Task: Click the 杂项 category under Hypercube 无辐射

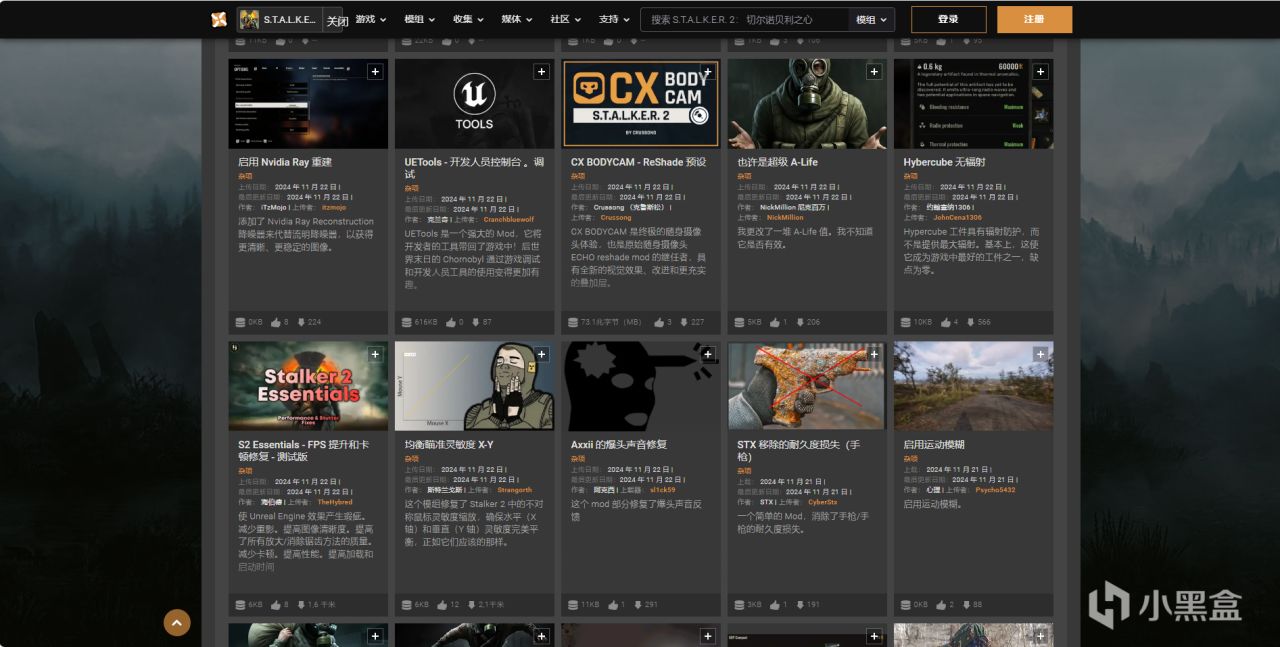Action: click(910, 176)
